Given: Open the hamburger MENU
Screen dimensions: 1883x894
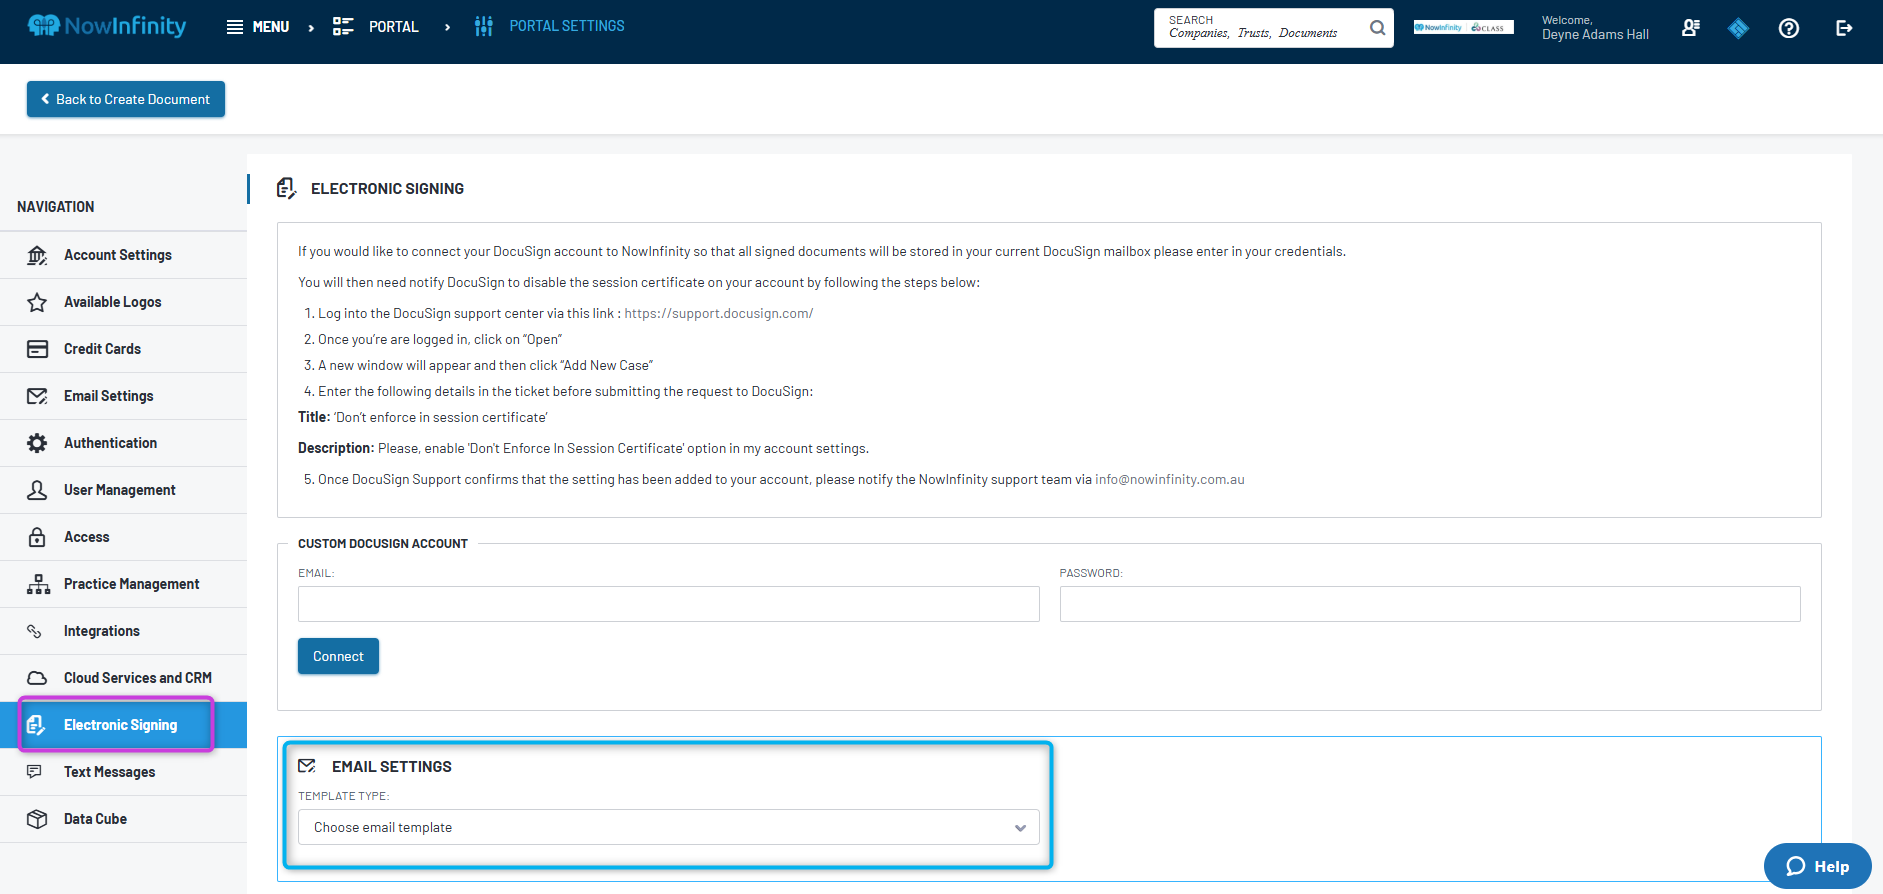Looking at the screenshot, I should [258, 27].
